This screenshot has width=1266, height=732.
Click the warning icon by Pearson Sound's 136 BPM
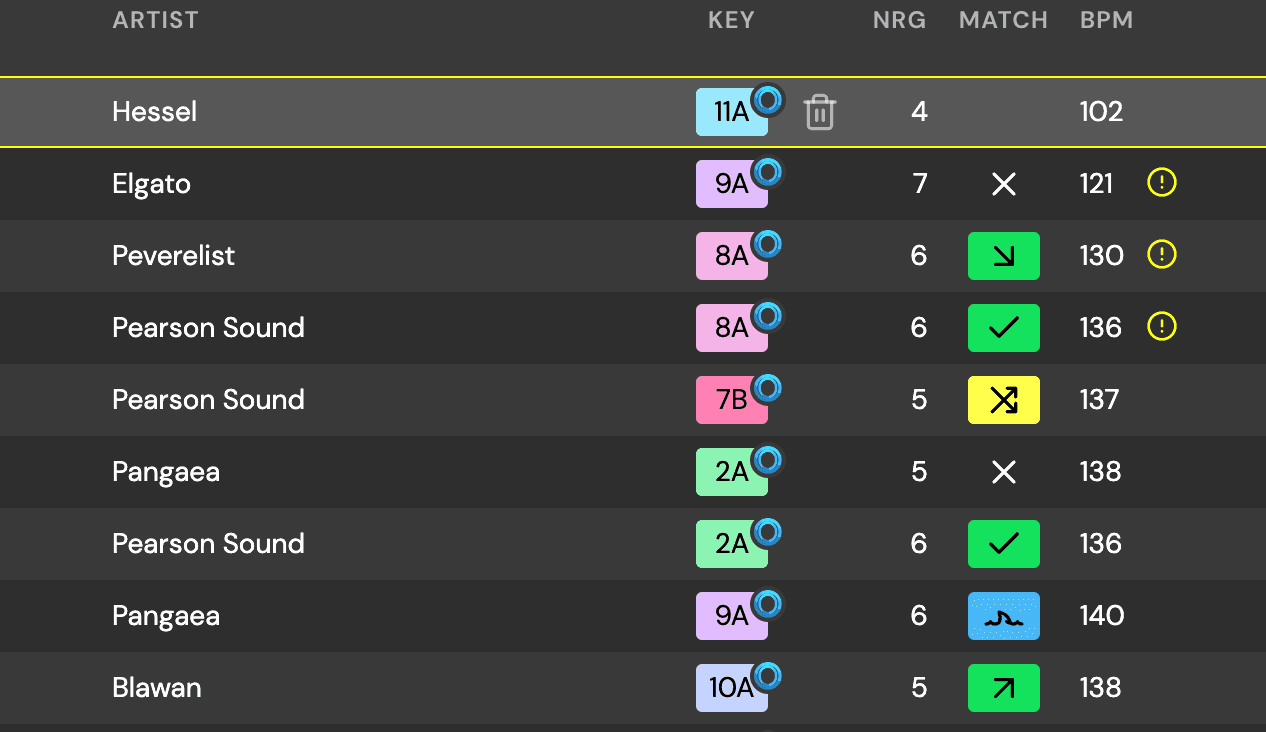1161,327
